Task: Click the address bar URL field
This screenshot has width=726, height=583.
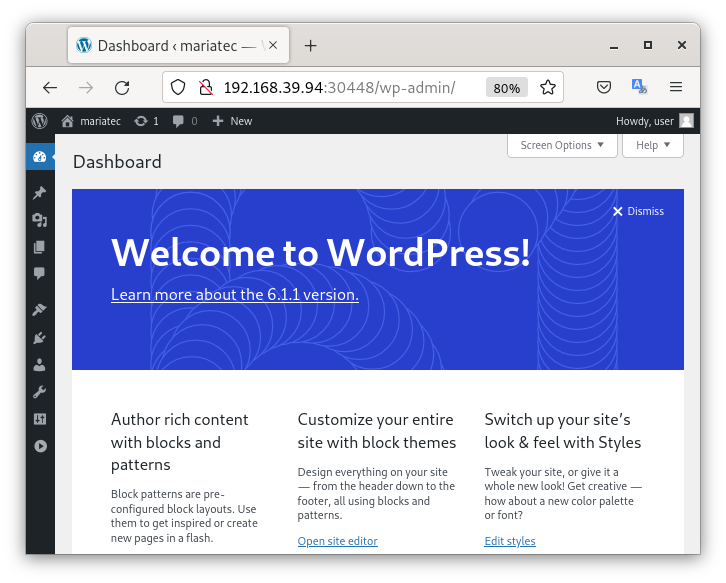Action: pyautogui.click(x=340, y=88)
